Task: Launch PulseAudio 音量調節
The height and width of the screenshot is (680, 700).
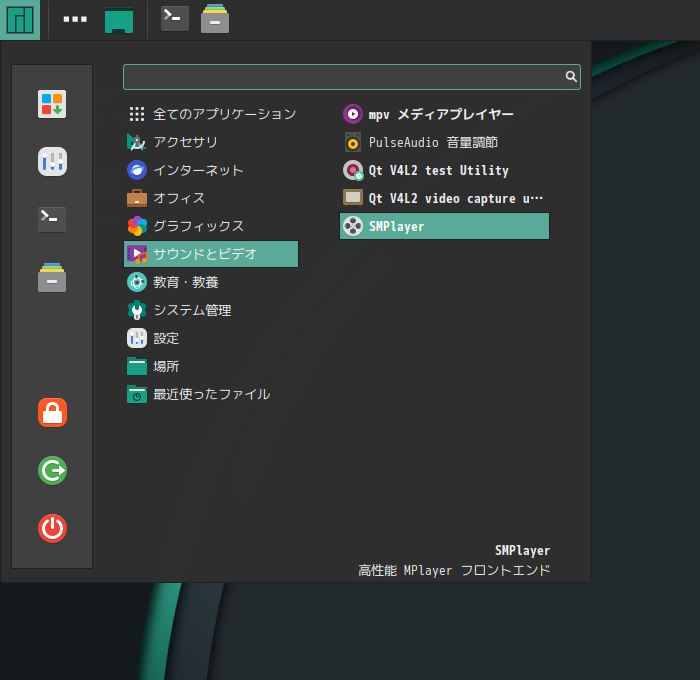Action: [445, 142]
